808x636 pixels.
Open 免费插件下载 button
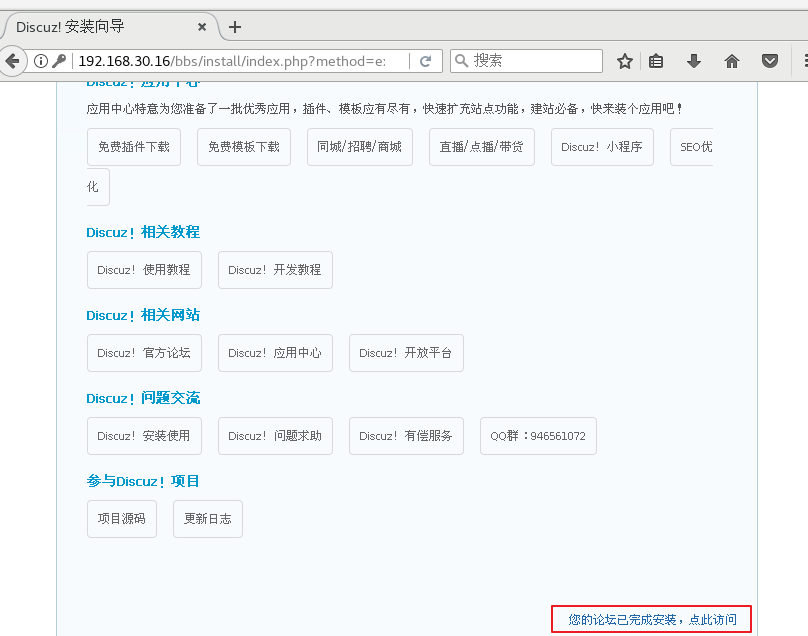(x=134, y=147)
